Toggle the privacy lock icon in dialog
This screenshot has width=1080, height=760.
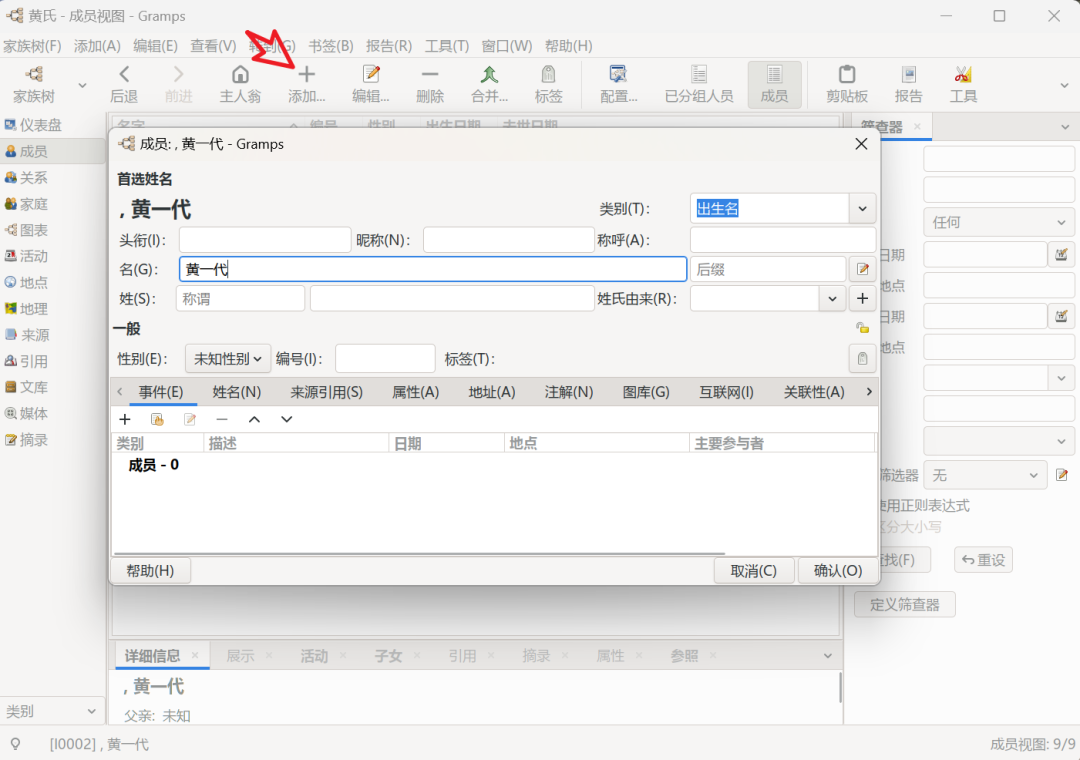(x=862, y=328)
